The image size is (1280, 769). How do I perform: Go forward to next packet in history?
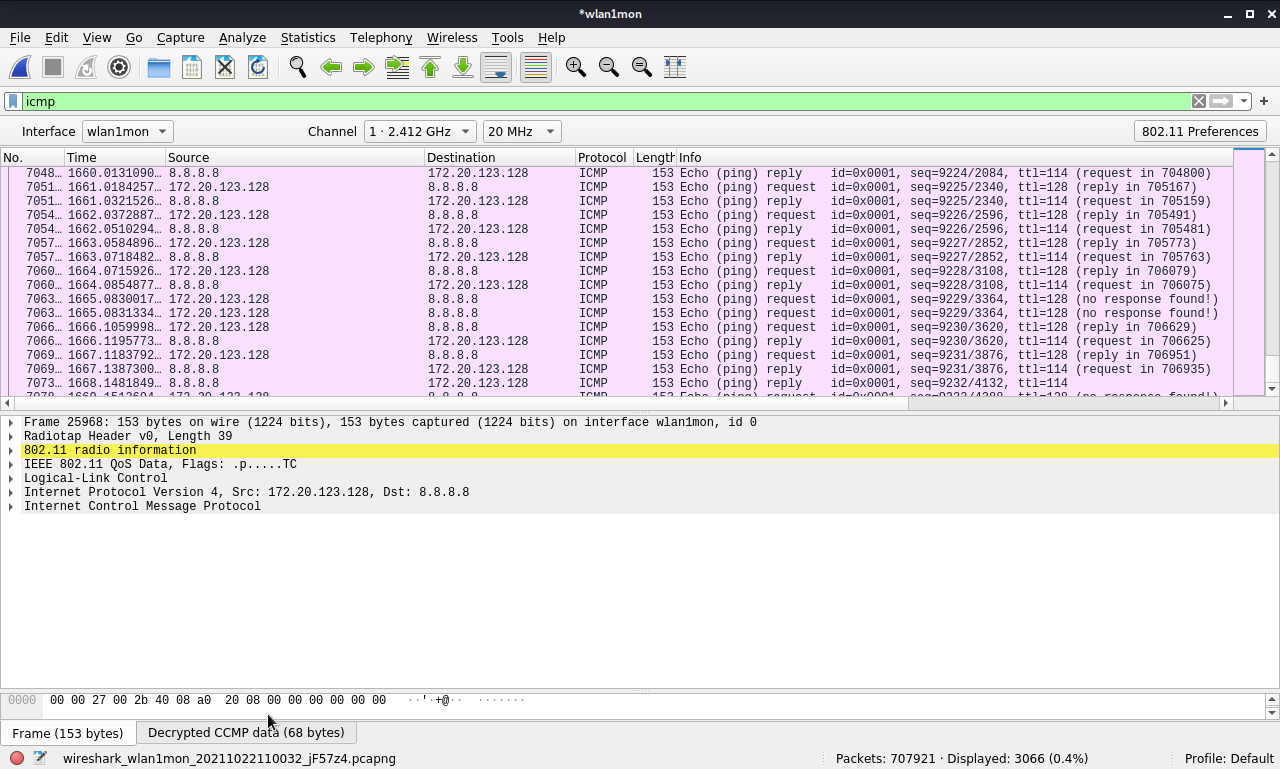click(364, 67)
